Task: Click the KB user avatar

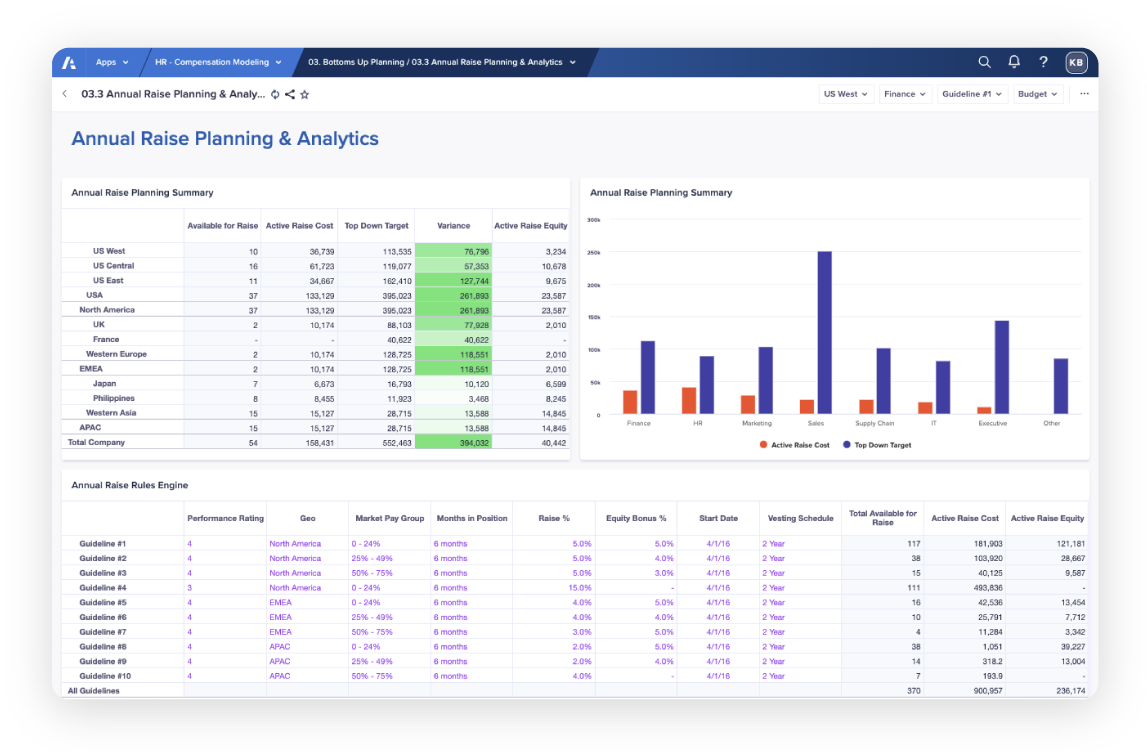Action: pos(1076,61)
